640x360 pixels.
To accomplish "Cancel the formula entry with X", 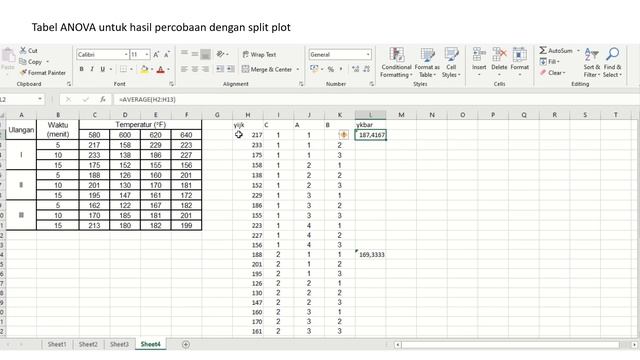I will point(68,99).
